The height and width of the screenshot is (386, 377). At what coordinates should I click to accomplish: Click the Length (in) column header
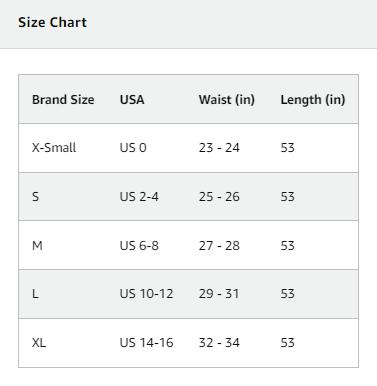(313, 100)
